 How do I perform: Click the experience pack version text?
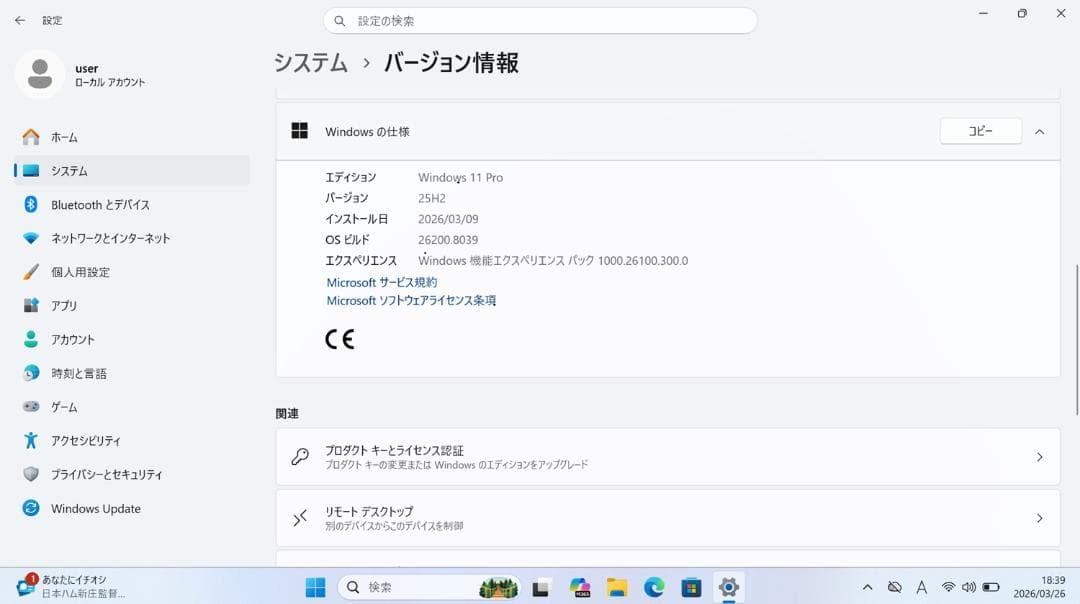(x=553, y=260)
